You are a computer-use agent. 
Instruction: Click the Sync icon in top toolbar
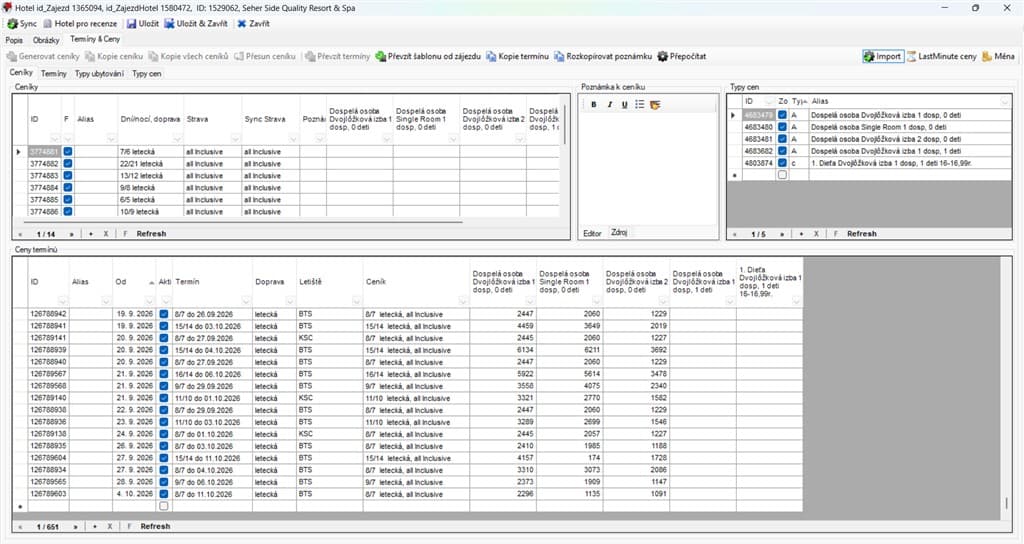[12, 24]
